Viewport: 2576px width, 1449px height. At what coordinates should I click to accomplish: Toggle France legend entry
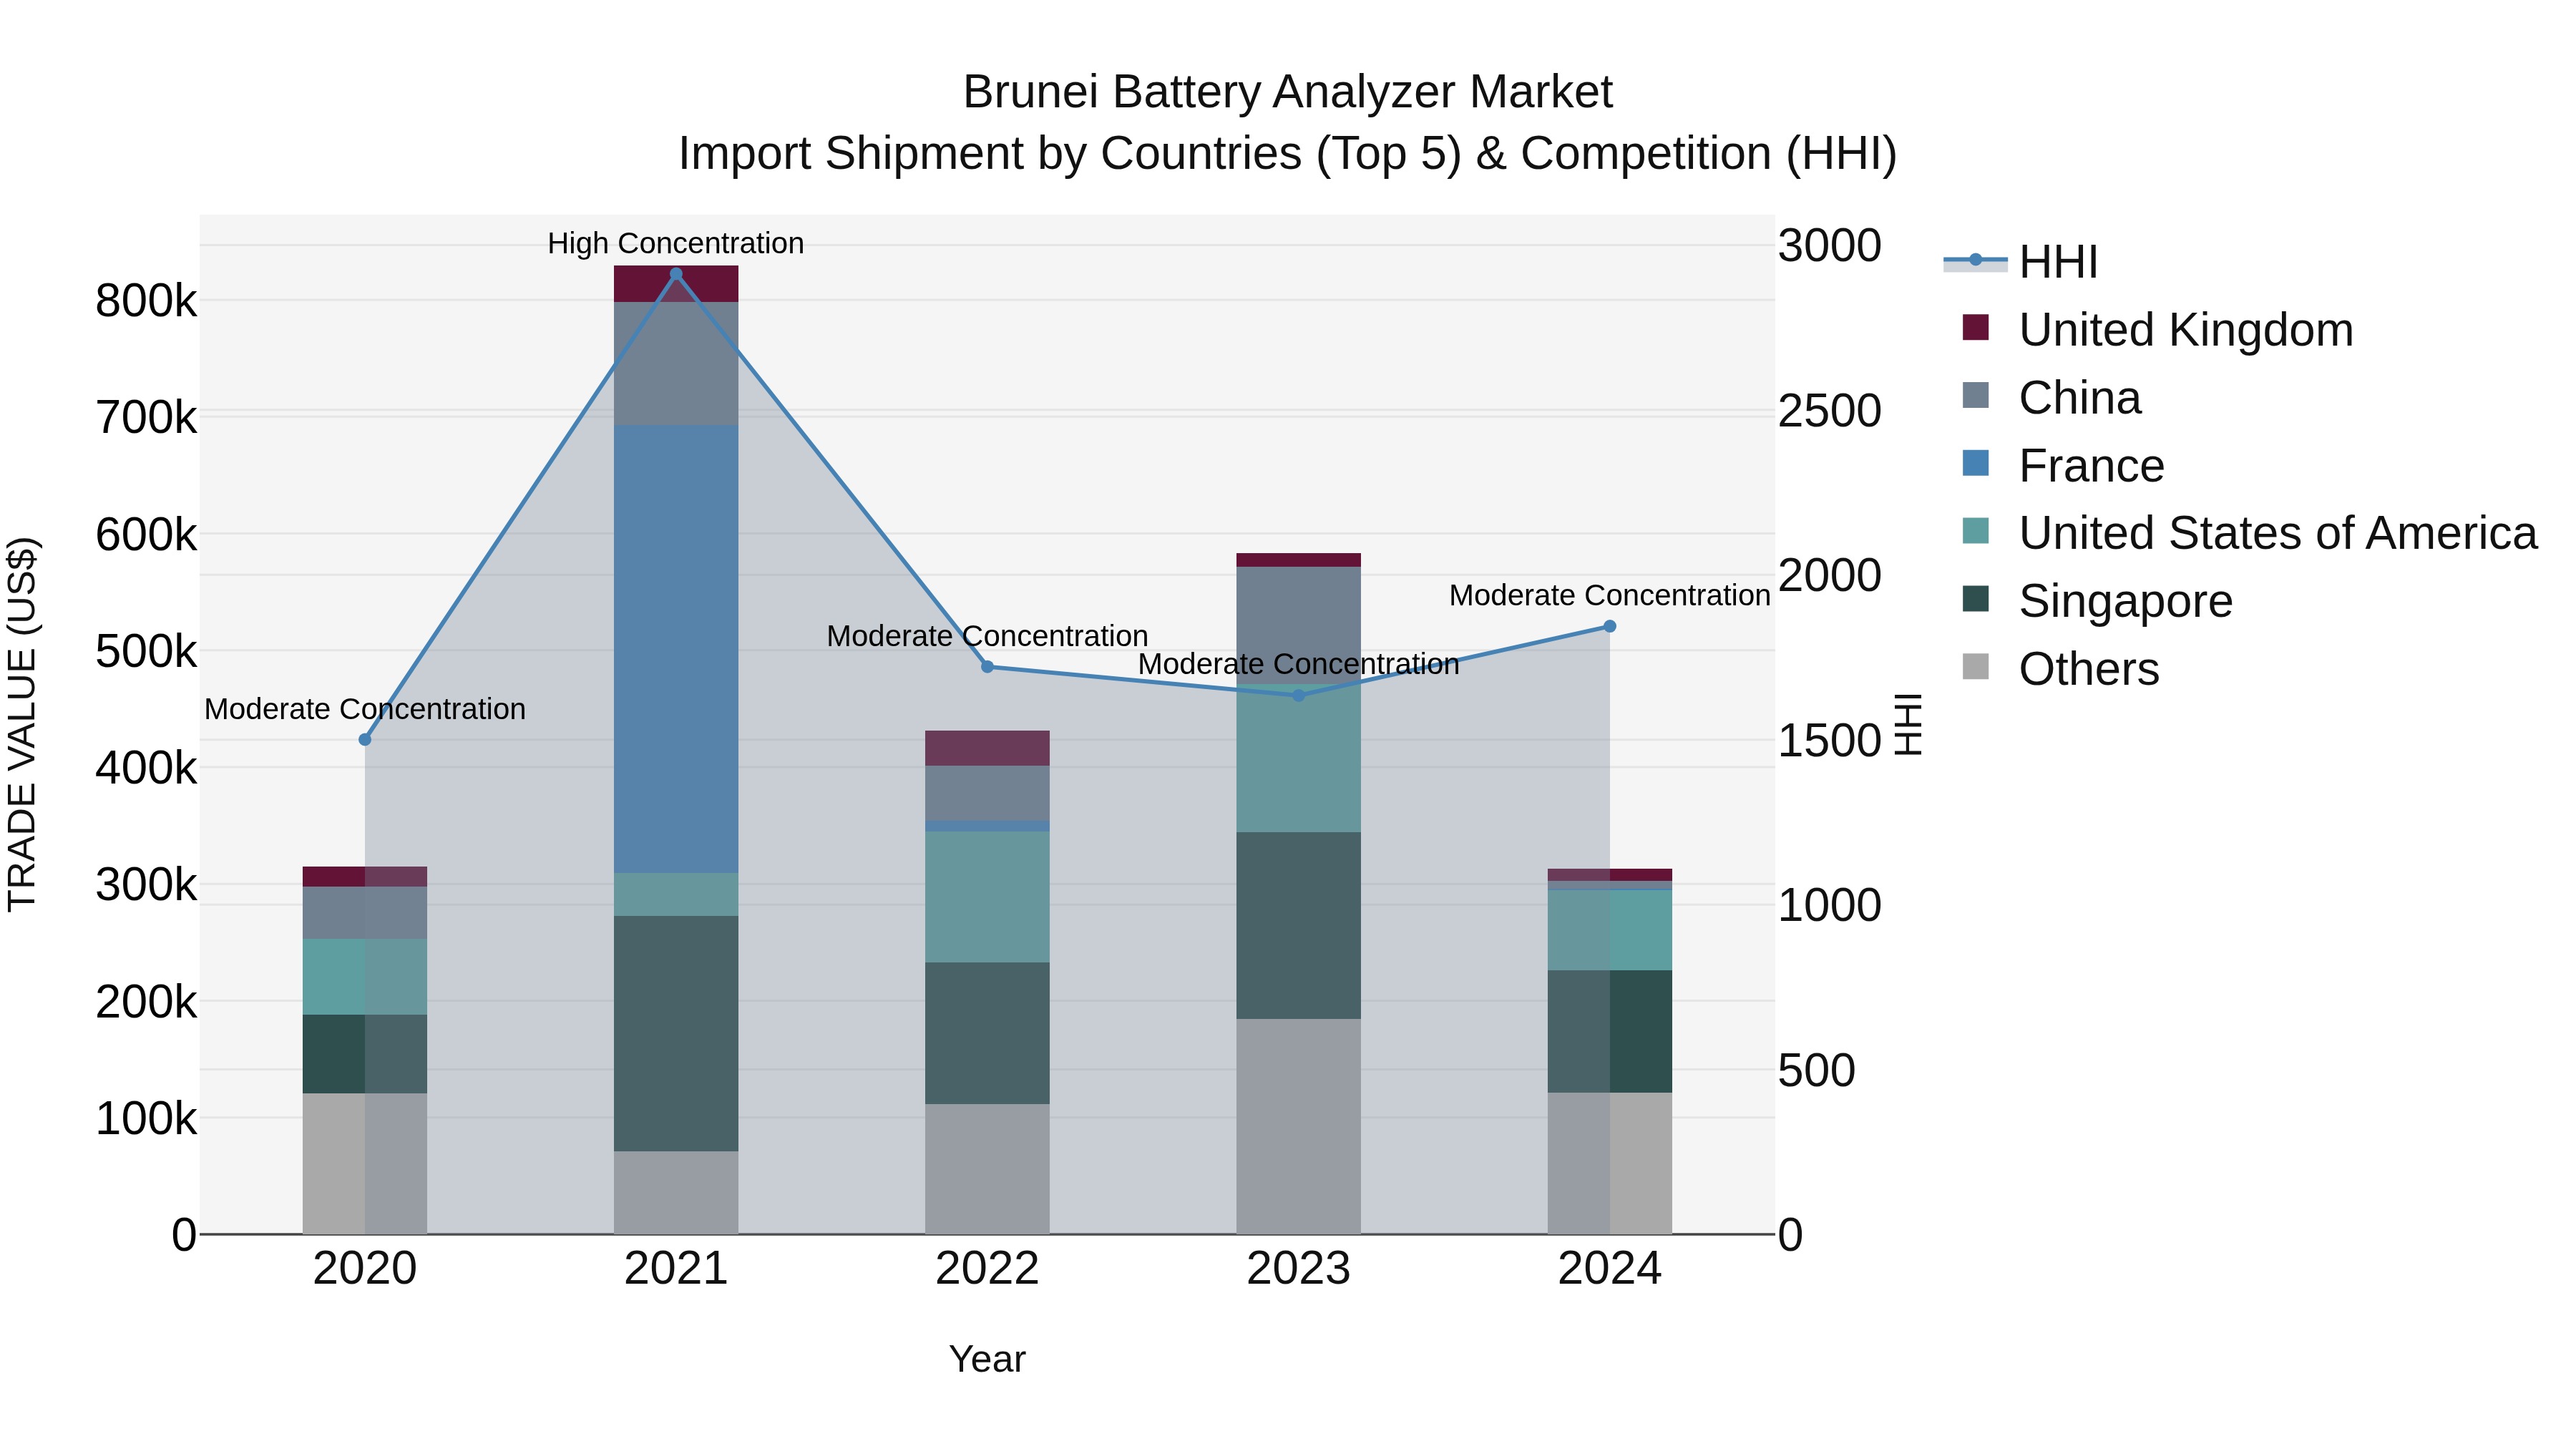click(2063, 466)
